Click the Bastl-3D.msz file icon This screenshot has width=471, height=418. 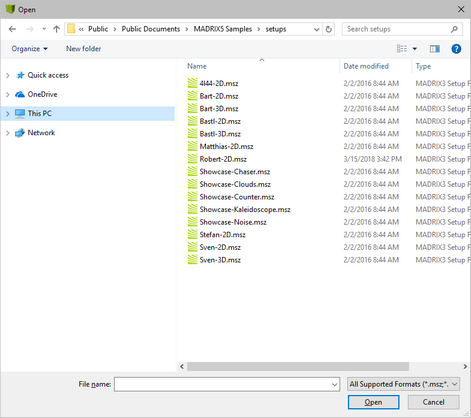pos(192,134)
